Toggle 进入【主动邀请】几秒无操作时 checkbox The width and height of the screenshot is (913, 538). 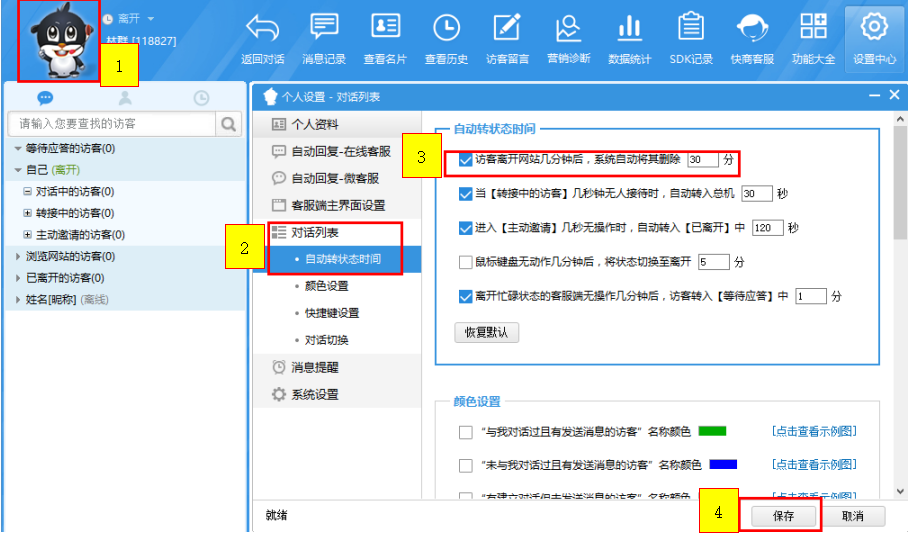point(465,228)
